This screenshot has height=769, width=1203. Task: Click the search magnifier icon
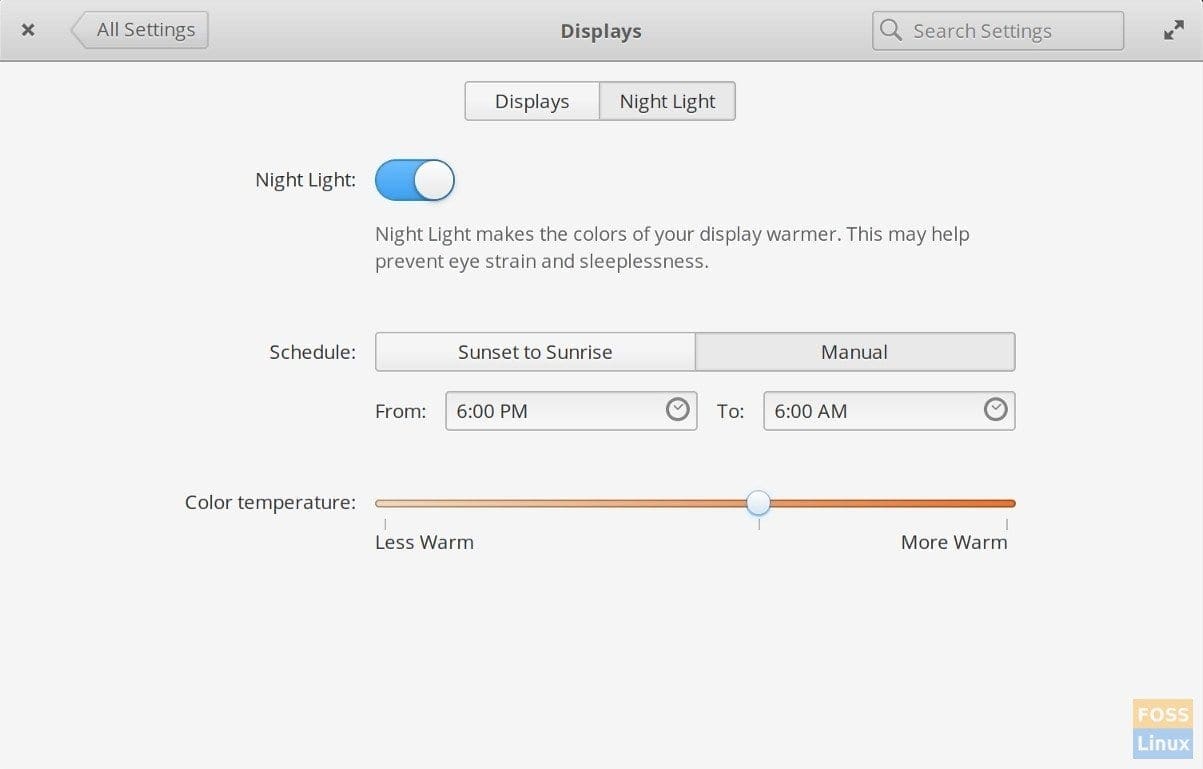890,30
